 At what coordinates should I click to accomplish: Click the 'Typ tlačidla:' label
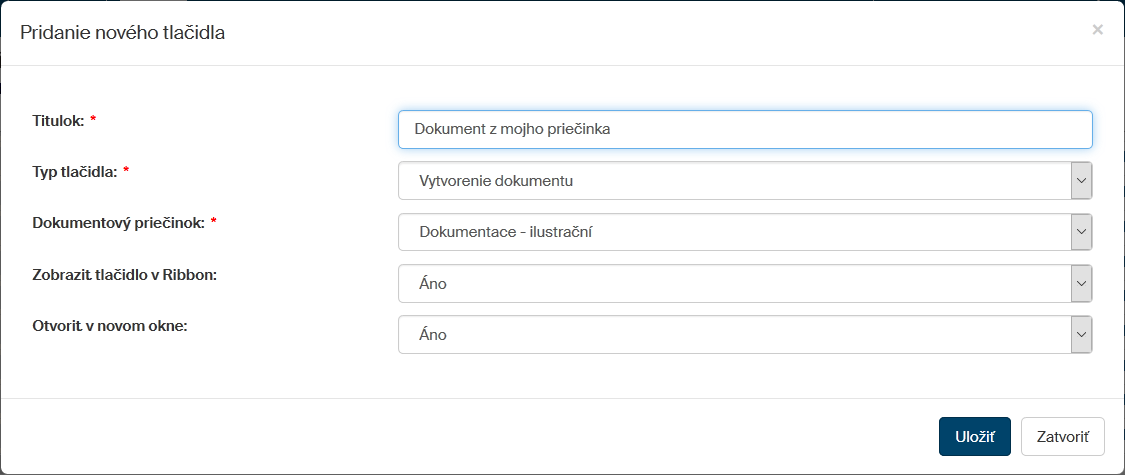75,171
